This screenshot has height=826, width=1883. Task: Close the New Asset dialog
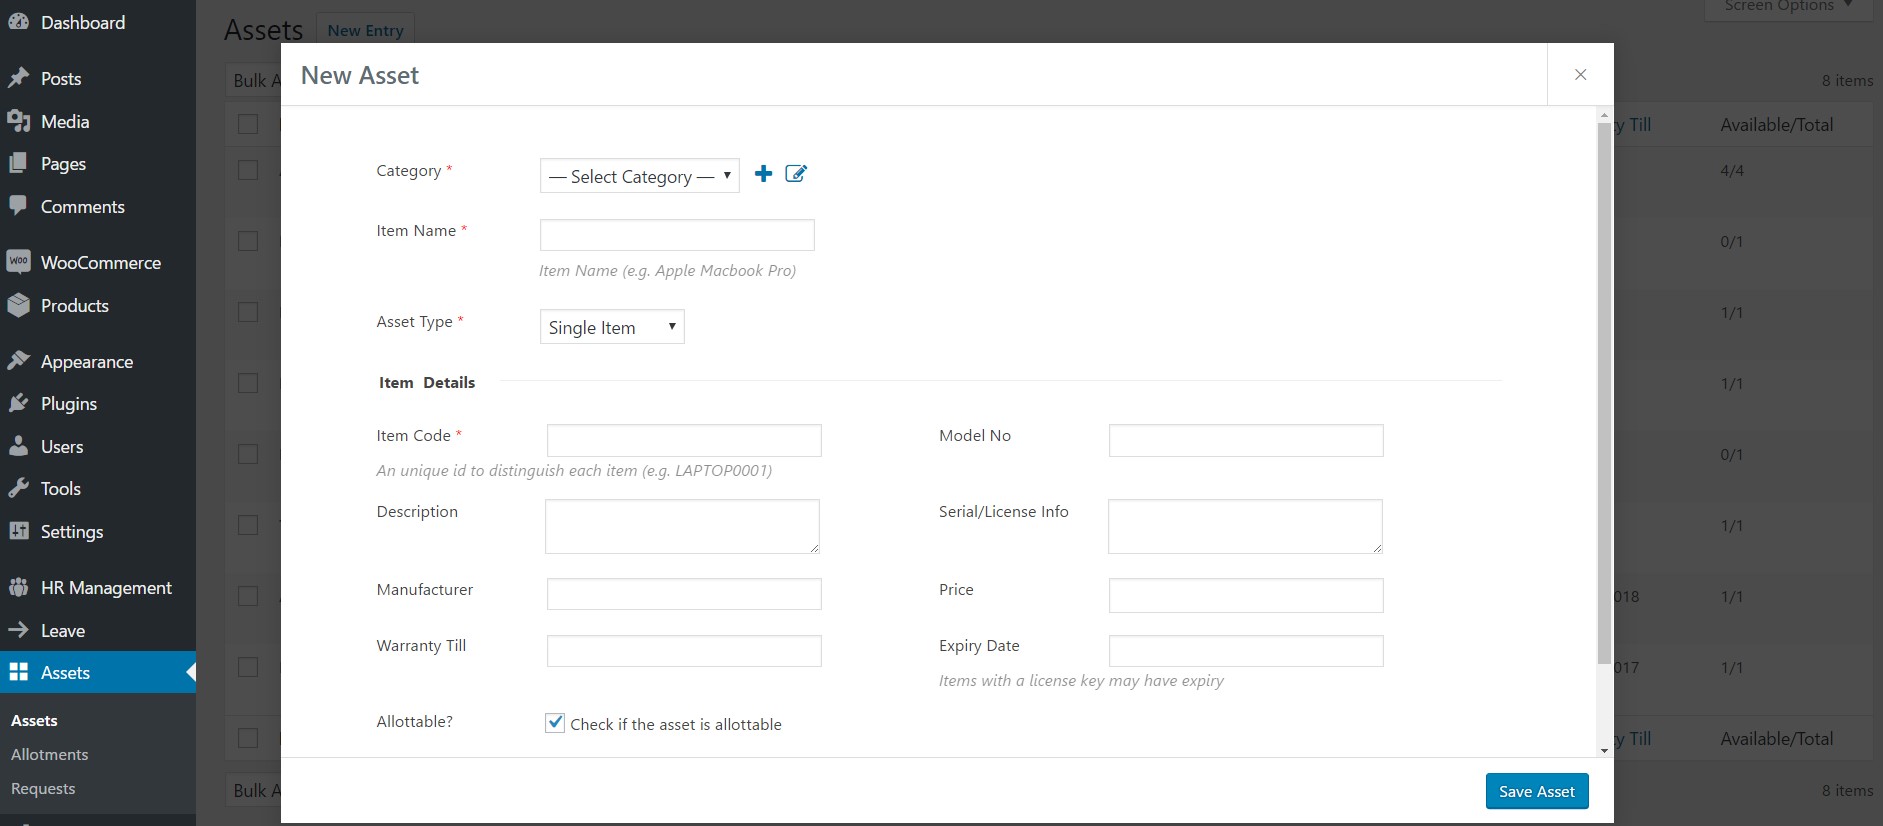[1580, 75]
